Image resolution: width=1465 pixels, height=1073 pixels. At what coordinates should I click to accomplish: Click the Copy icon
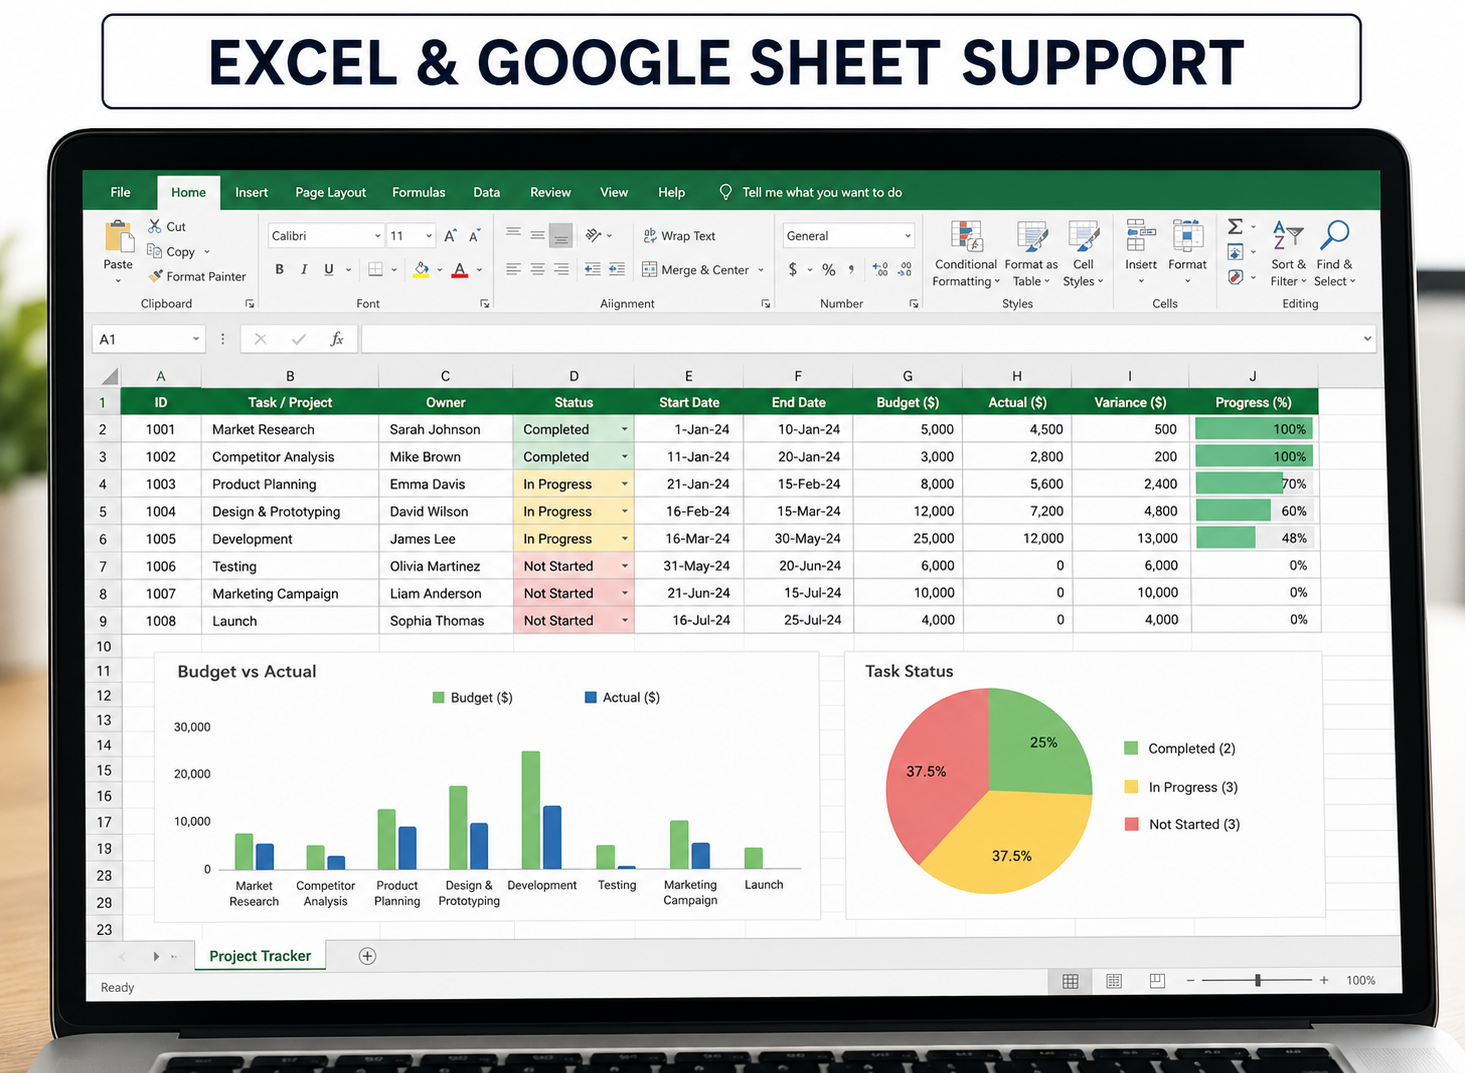pyautogui.click(x=155, y=251)
